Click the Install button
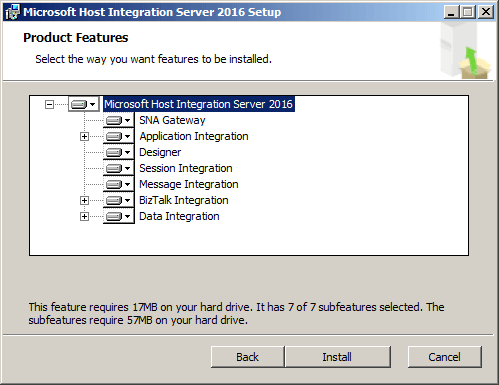The width and height of the screenshot is (499, 385). pyautogui.click(x=337, y=357)
